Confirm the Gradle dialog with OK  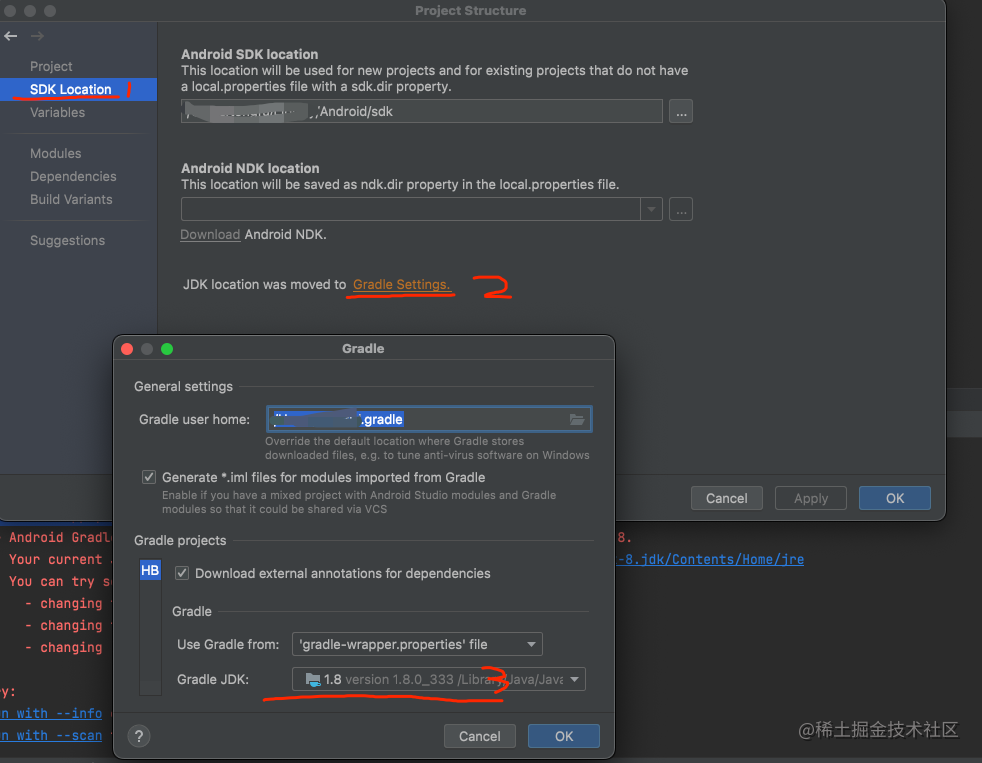point(564,736)
